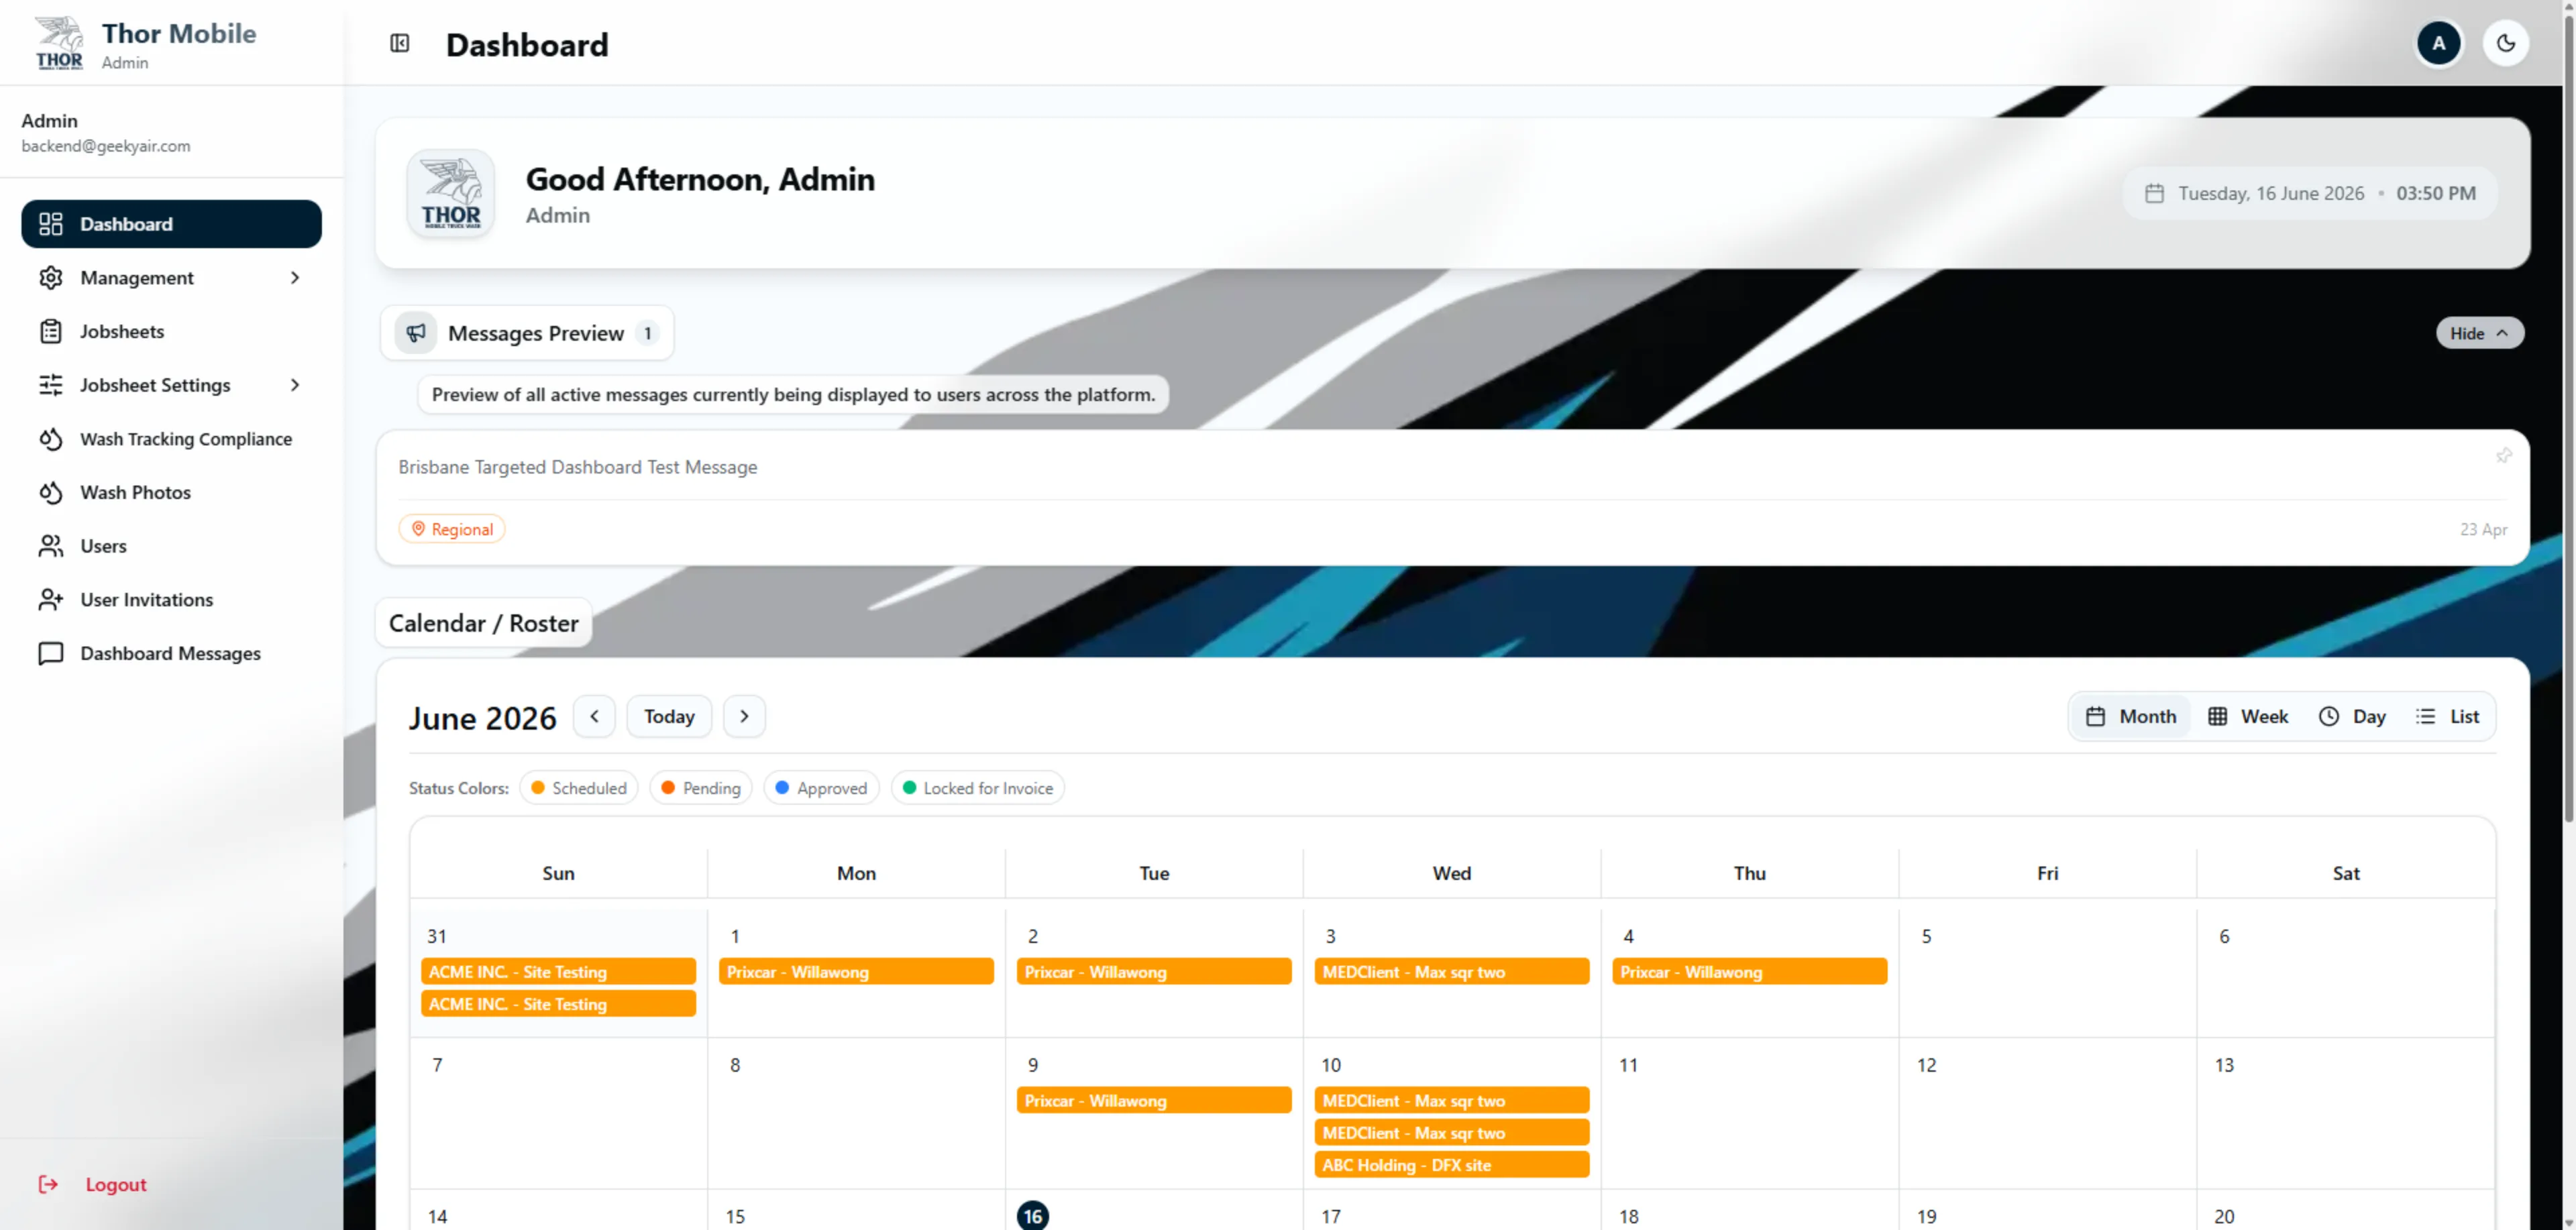Click the Jobsheets clipboard icon
Screen dimensions: 2576x1230
(x=51, y=332)
